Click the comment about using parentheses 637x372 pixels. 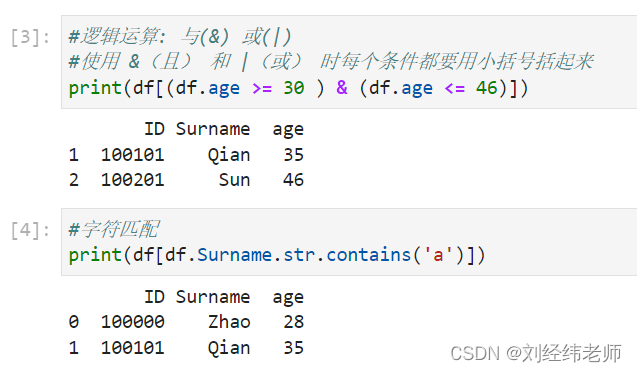(331, 62)
